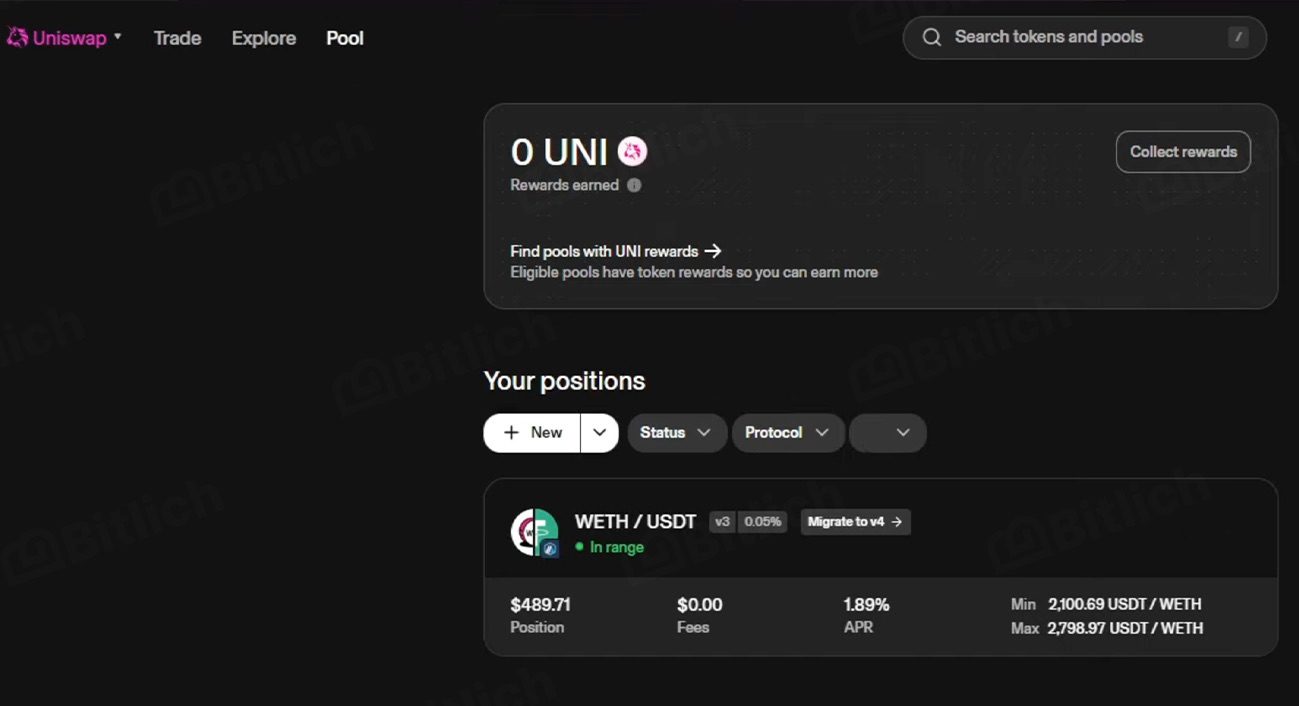The width and height of the screenshot is (1299, 706).
Task: Switch to the Pool page
Action: coord(344,38)
